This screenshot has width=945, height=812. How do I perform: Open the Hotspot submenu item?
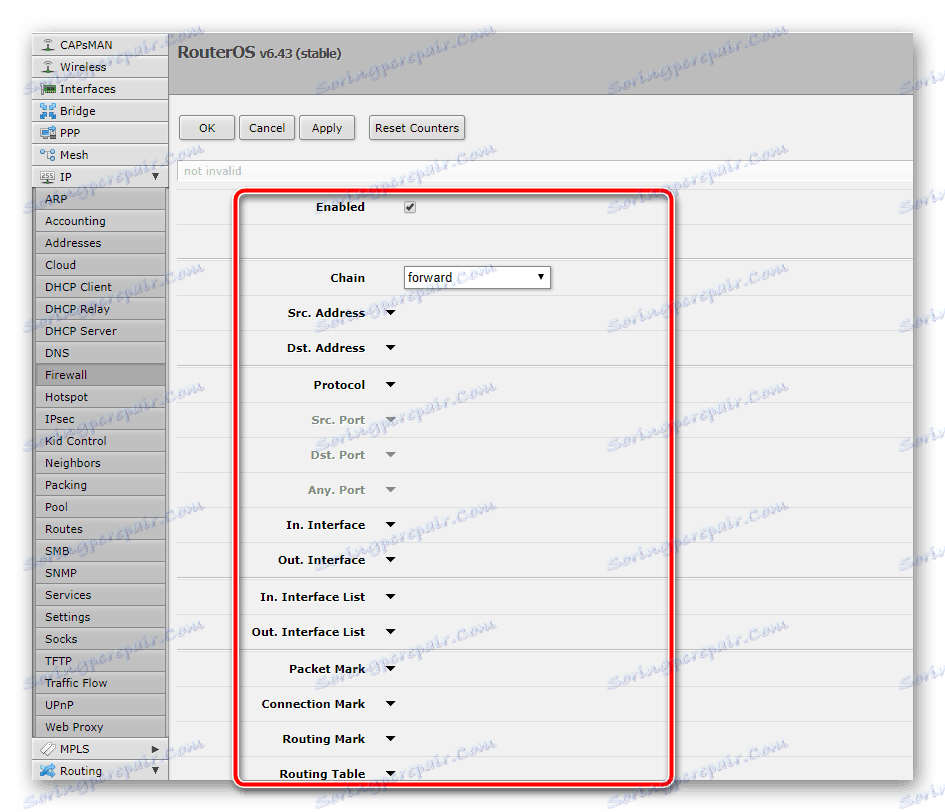click(x=100, y=397)
